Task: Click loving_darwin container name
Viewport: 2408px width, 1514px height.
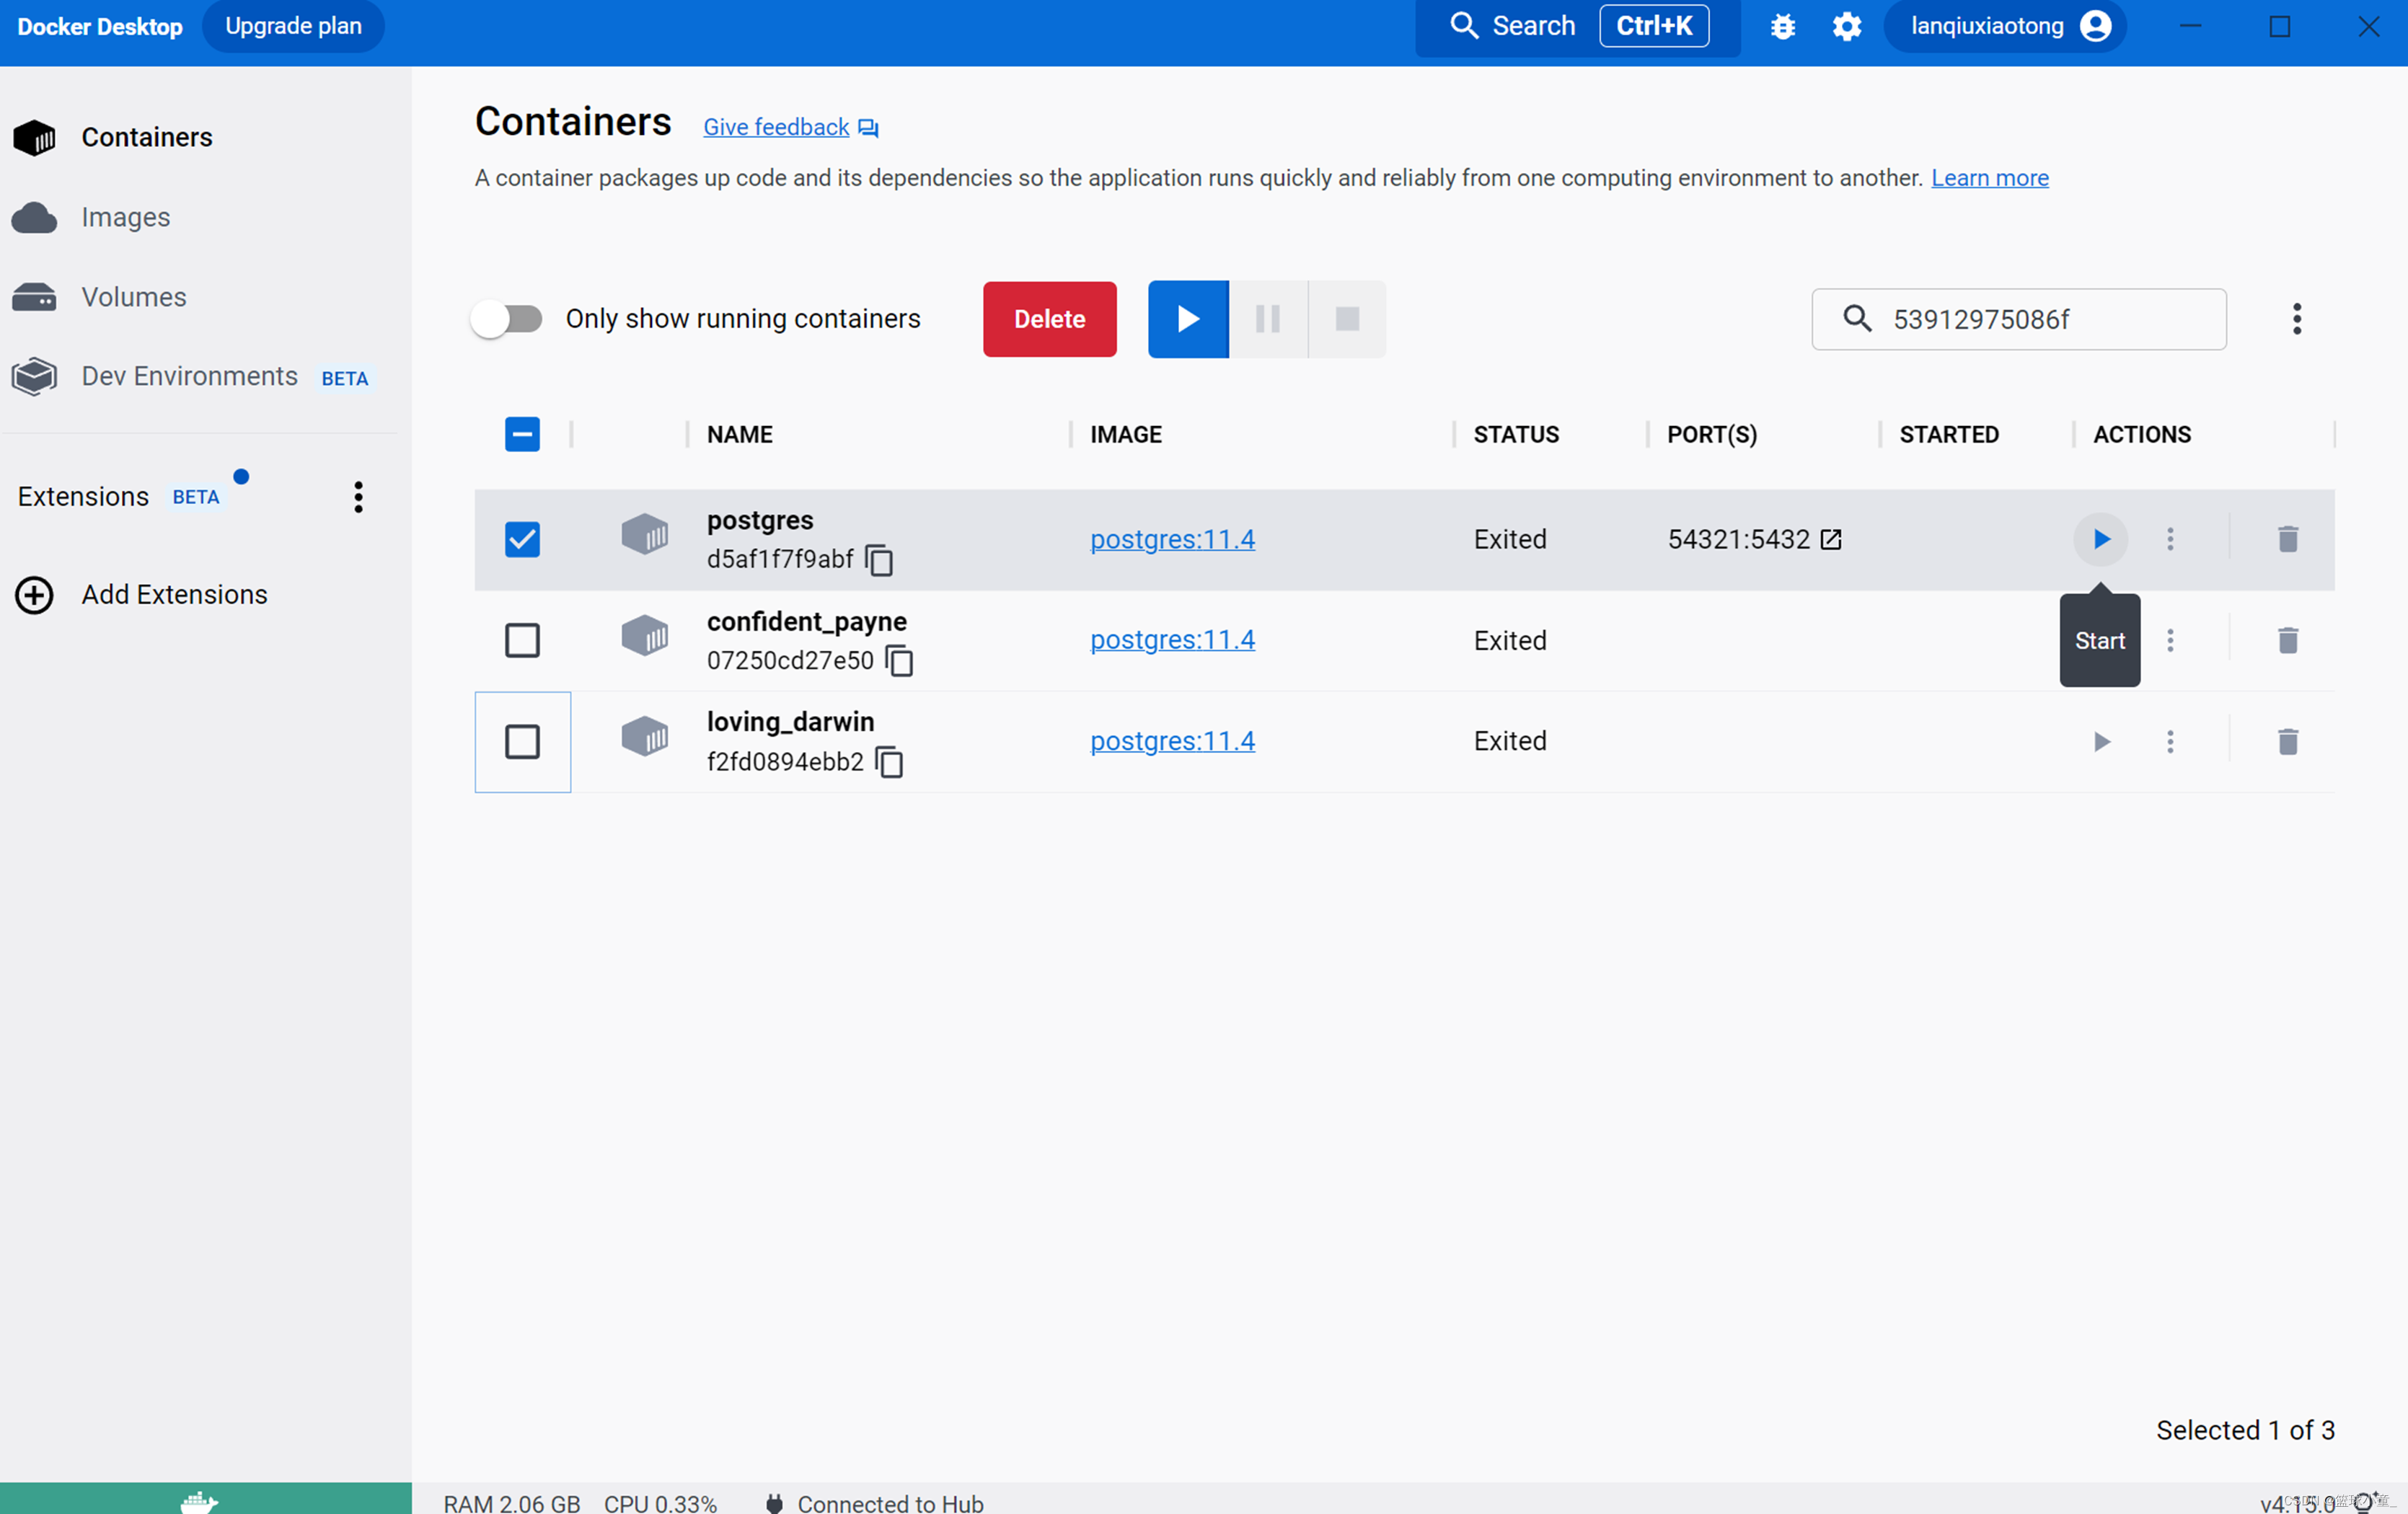Action: pyautogui.click(x=790, y=721)
